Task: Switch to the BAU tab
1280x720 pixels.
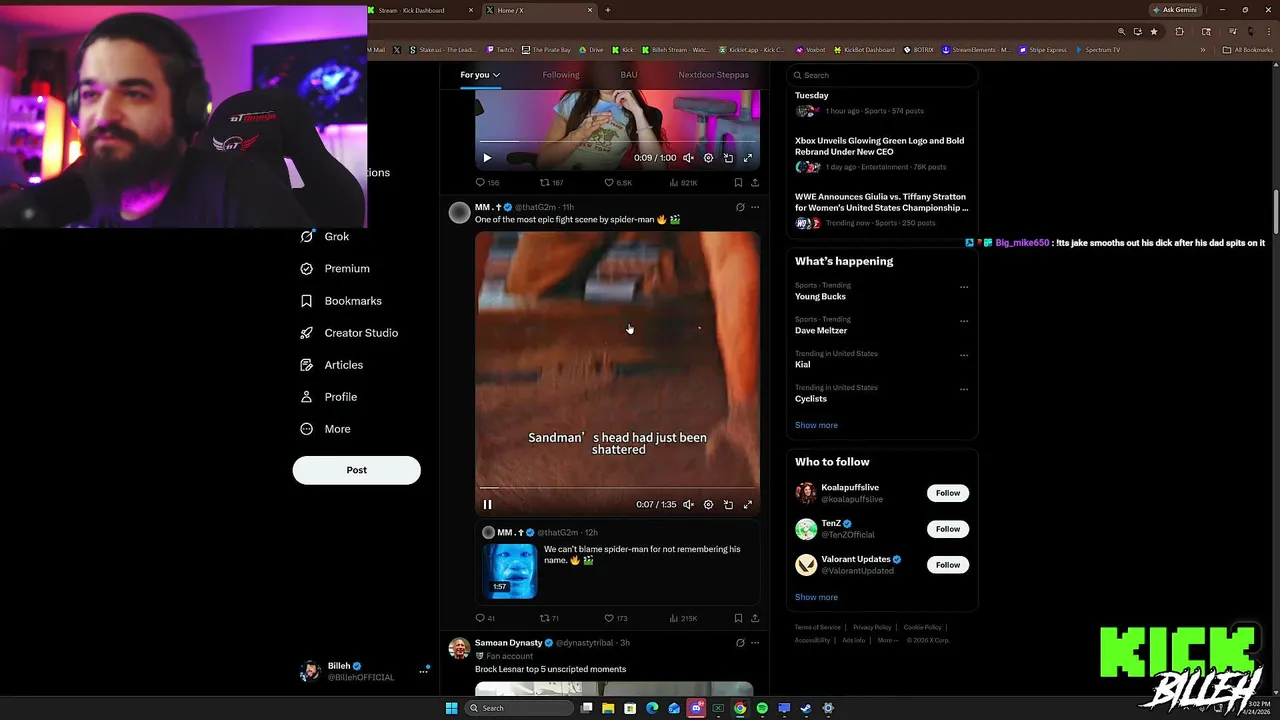Action: (x=629, y=75)
